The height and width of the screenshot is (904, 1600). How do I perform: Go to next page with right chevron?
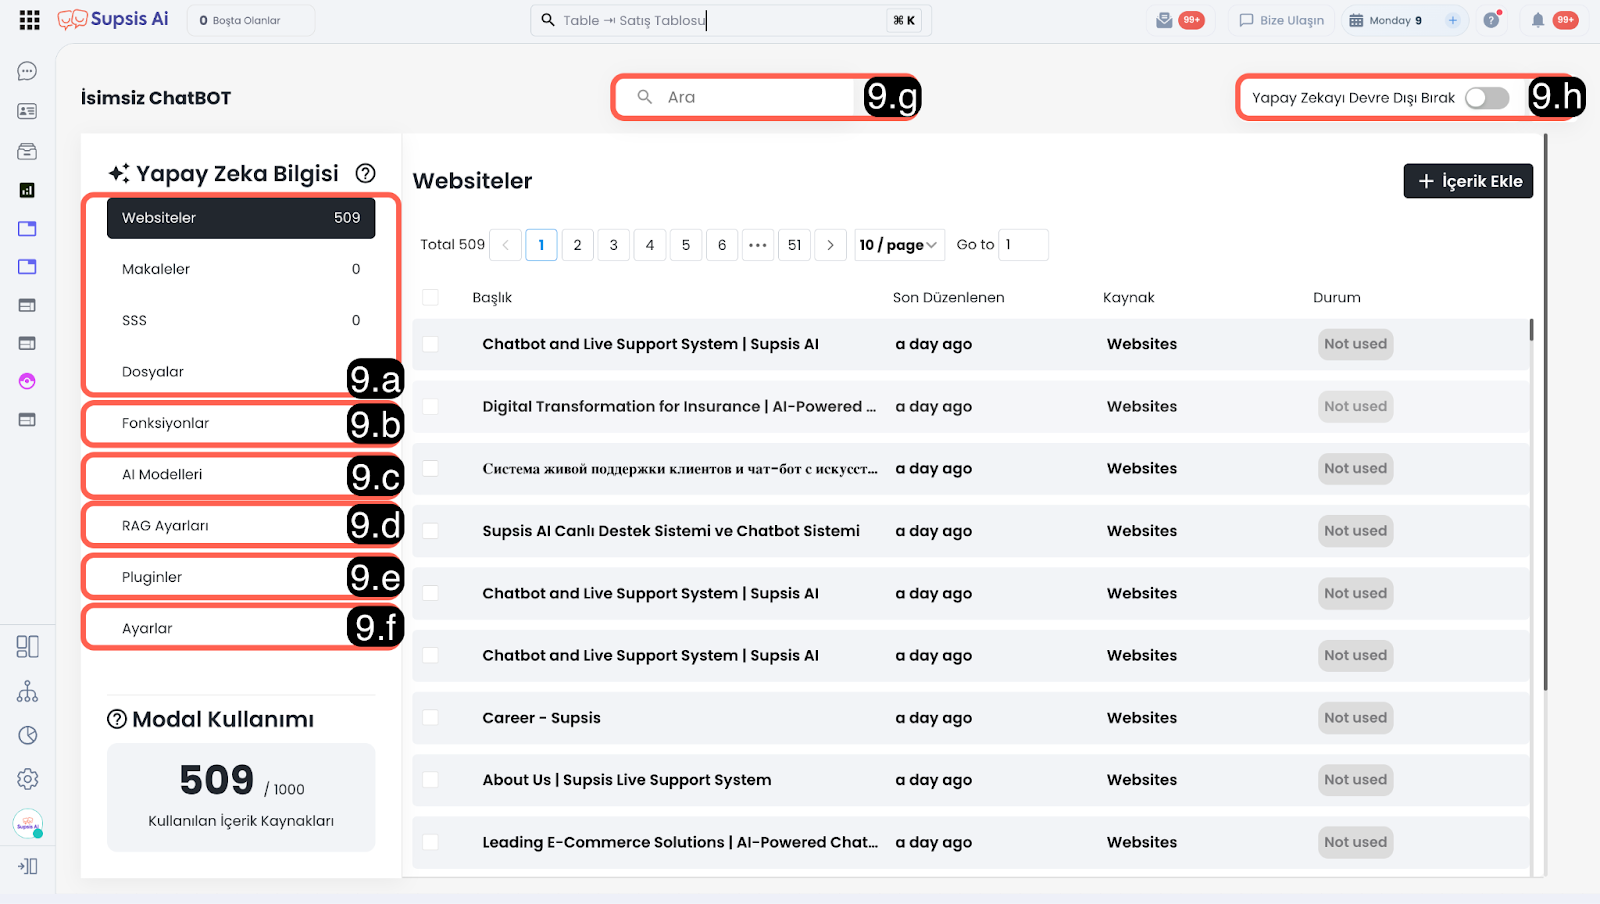pyautogui.click(x=830, y=245)
